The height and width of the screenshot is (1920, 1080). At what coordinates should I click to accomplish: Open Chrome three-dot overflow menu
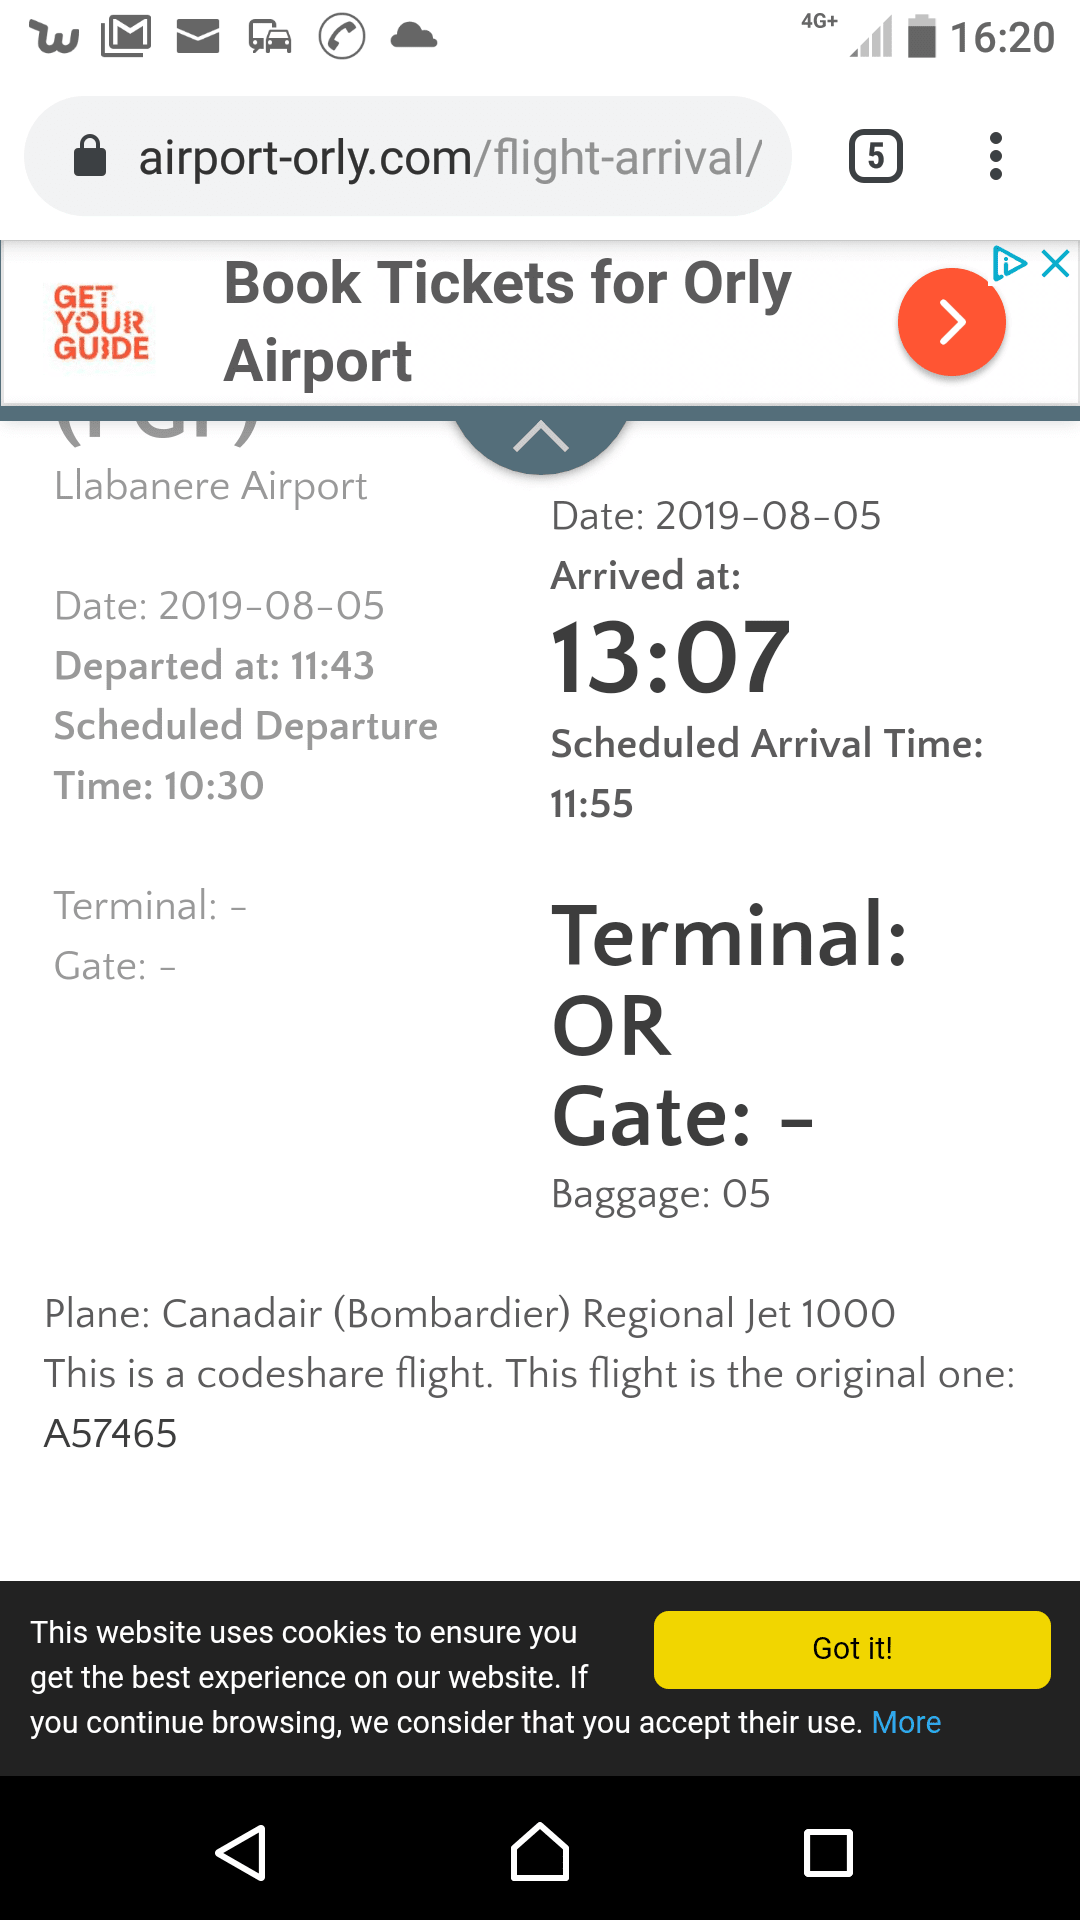[x=995, y=157]
